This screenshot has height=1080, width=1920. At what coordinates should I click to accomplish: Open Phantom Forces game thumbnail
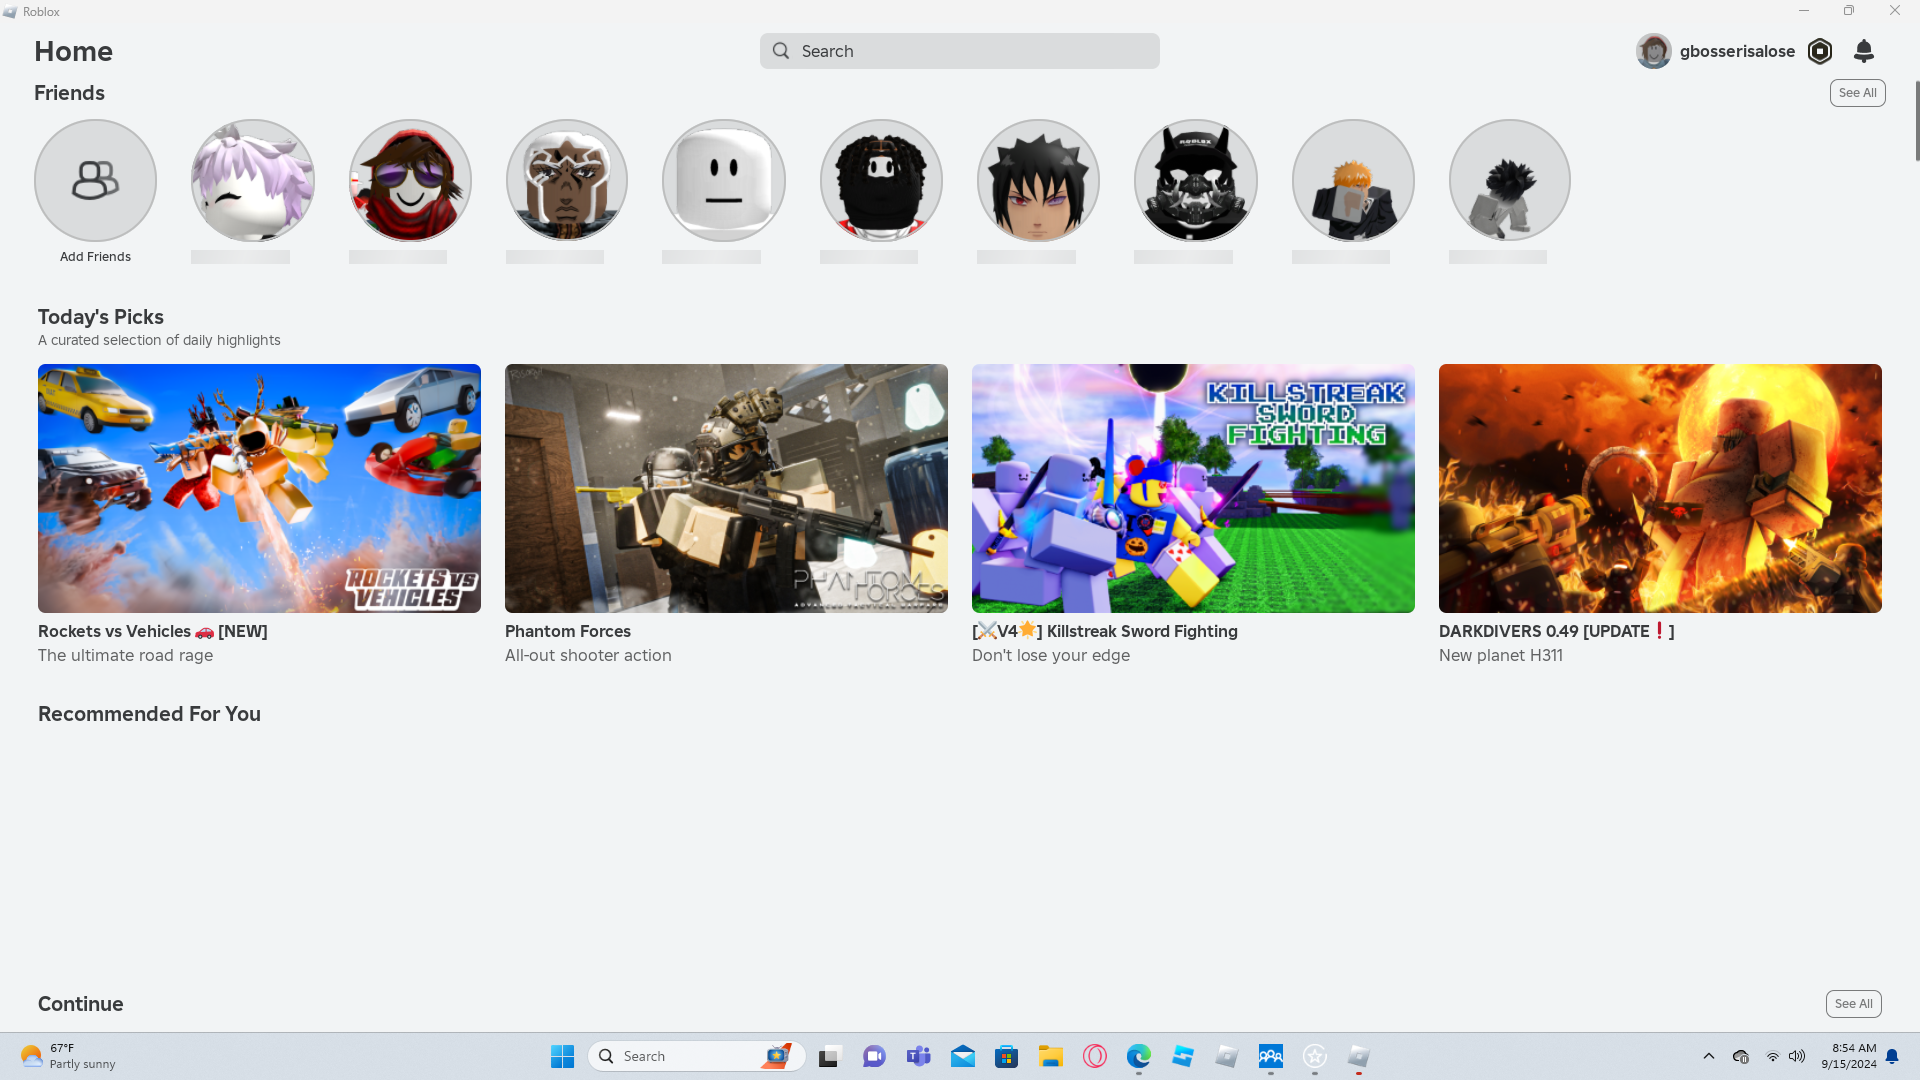(x=726, y=488)
